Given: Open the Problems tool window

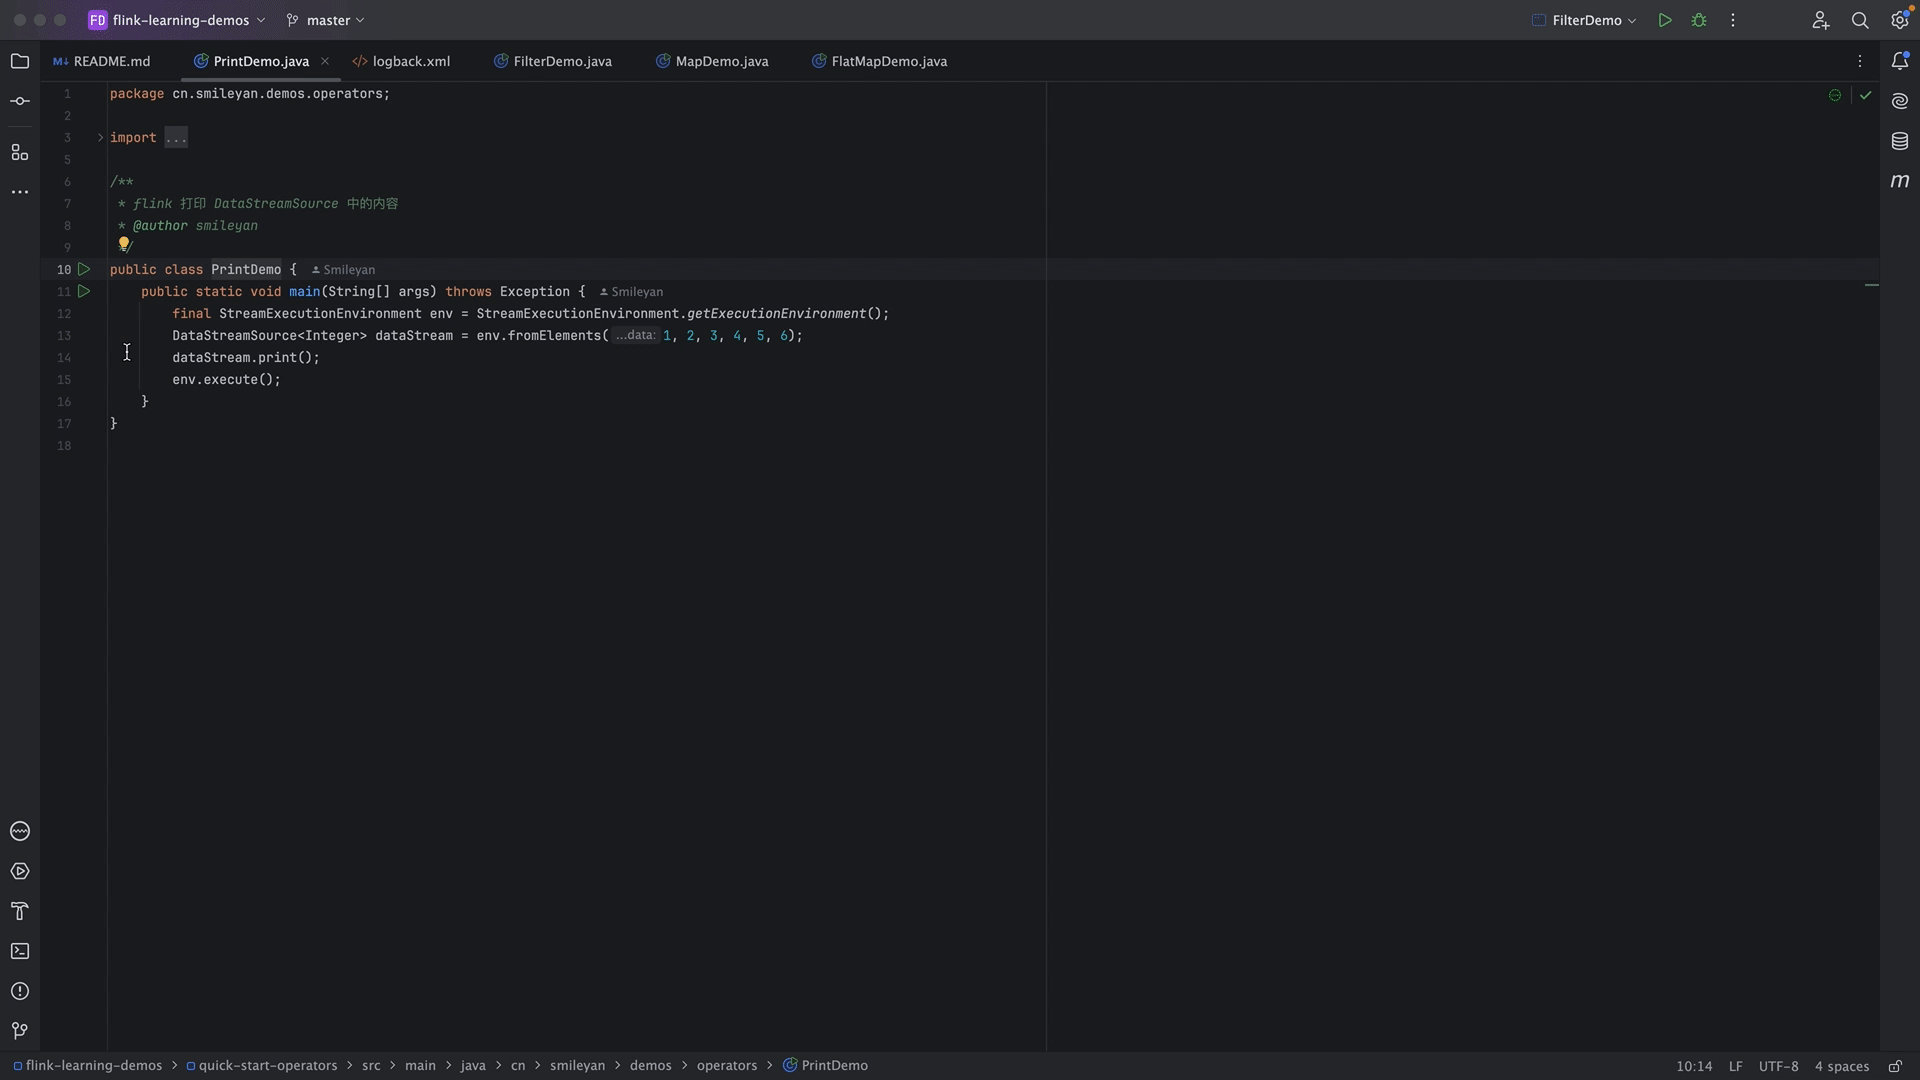Looking at the screenshot, I should pos(20,991).
